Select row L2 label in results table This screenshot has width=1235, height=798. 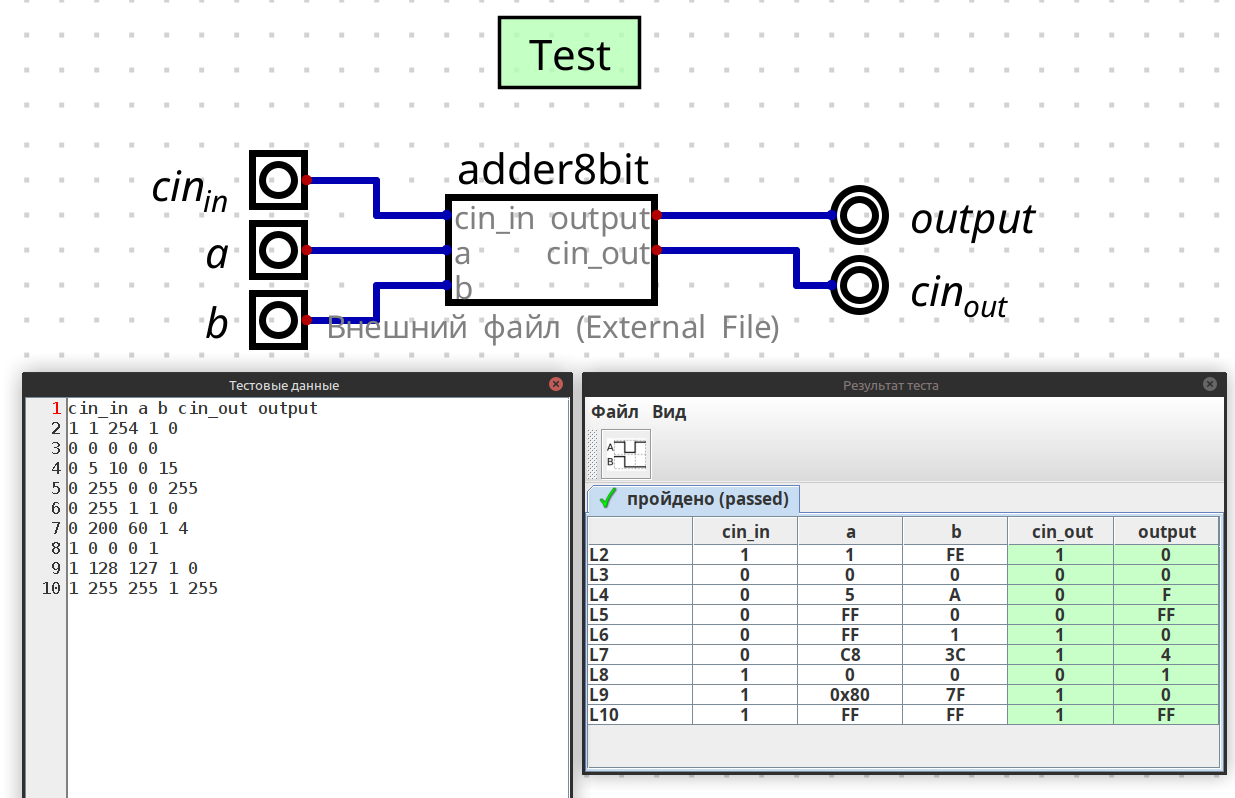[640, 554]
